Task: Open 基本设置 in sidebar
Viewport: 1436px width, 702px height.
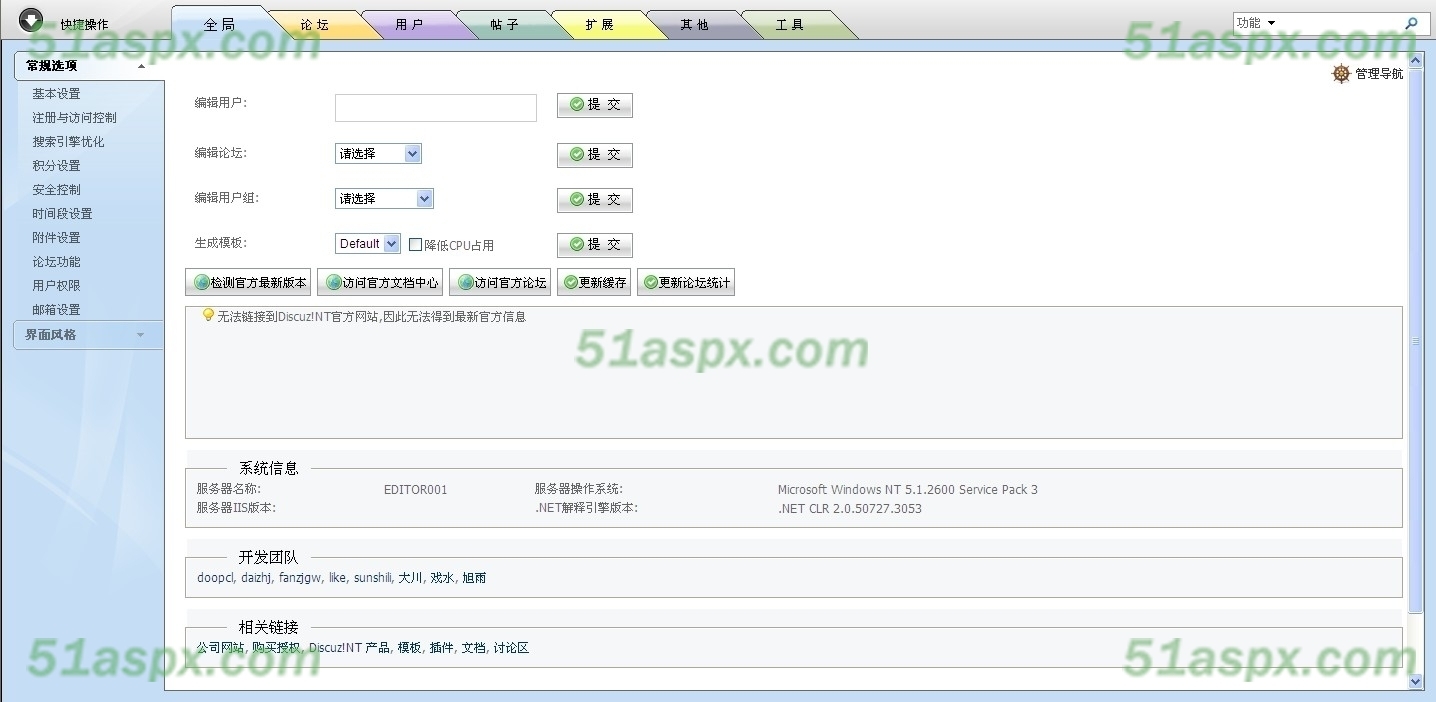Action: pyautogui.click(x=56, y=94)
